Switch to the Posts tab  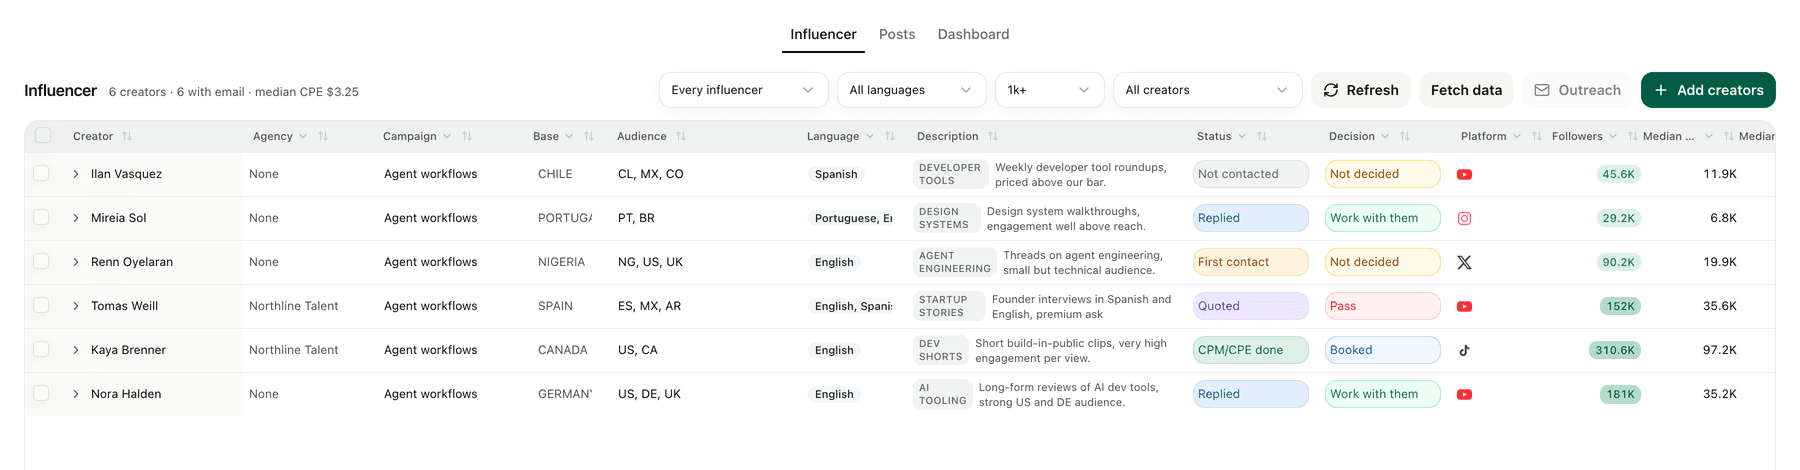(x=897, y=34)
